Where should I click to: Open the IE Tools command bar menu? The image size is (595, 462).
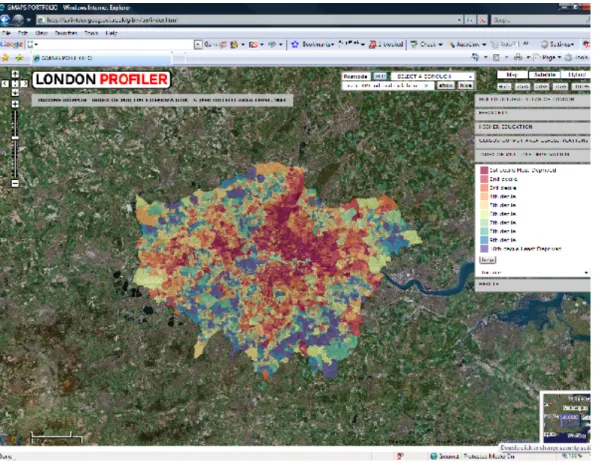pos(577,57)
